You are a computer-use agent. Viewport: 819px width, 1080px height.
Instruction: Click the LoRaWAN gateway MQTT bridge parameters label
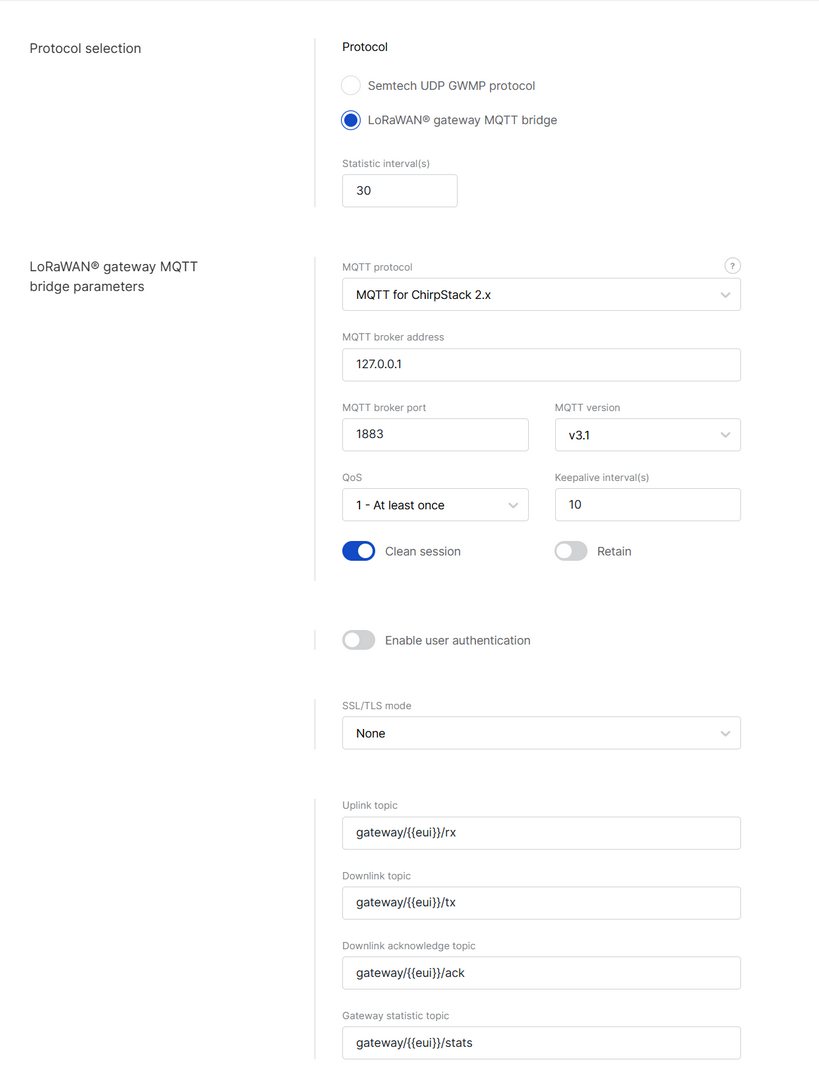tap(113, 276)
